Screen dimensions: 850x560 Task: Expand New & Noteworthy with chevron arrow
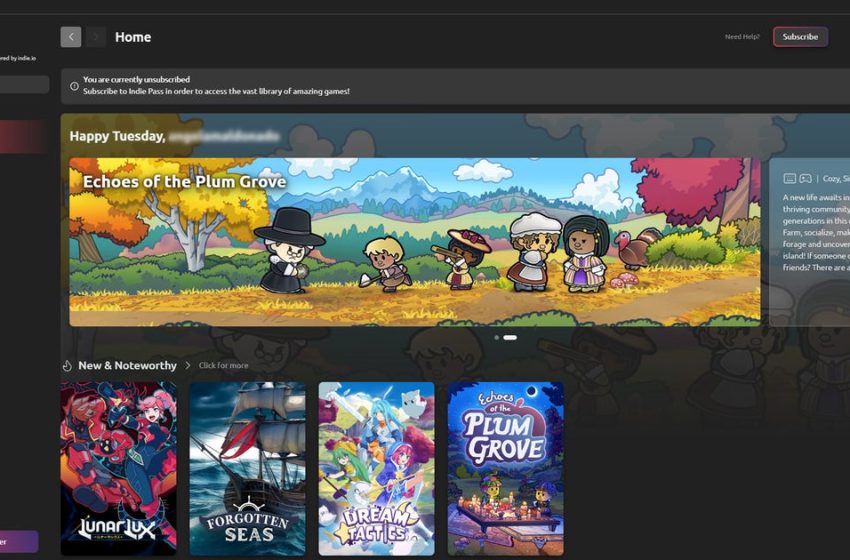click(x=188, y=365)
